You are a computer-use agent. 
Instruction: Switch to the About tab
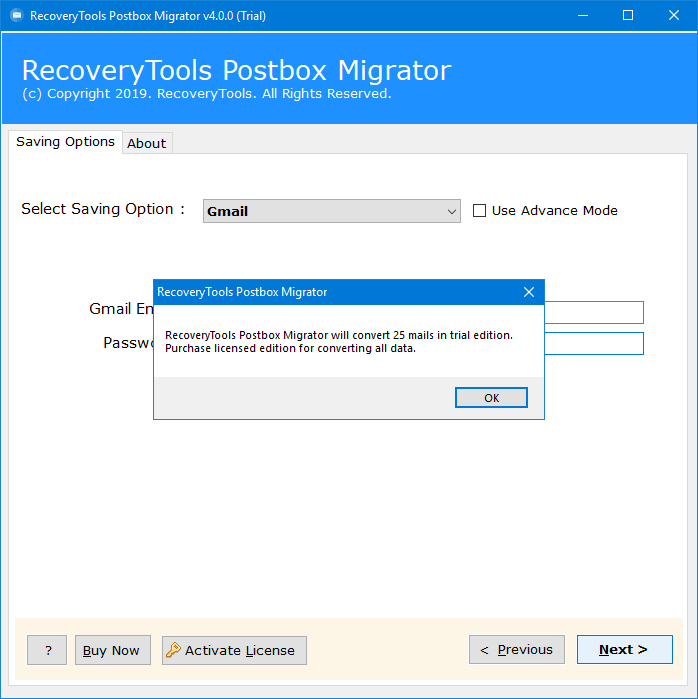[147, 143]
